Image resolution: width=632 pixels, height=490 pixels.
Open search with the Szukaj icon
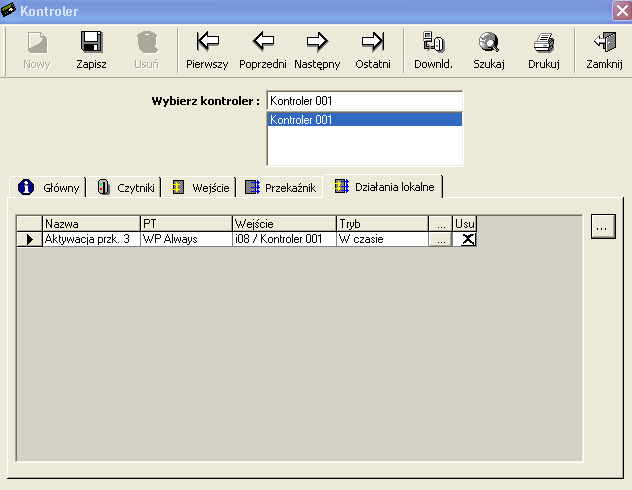point(489,42)
